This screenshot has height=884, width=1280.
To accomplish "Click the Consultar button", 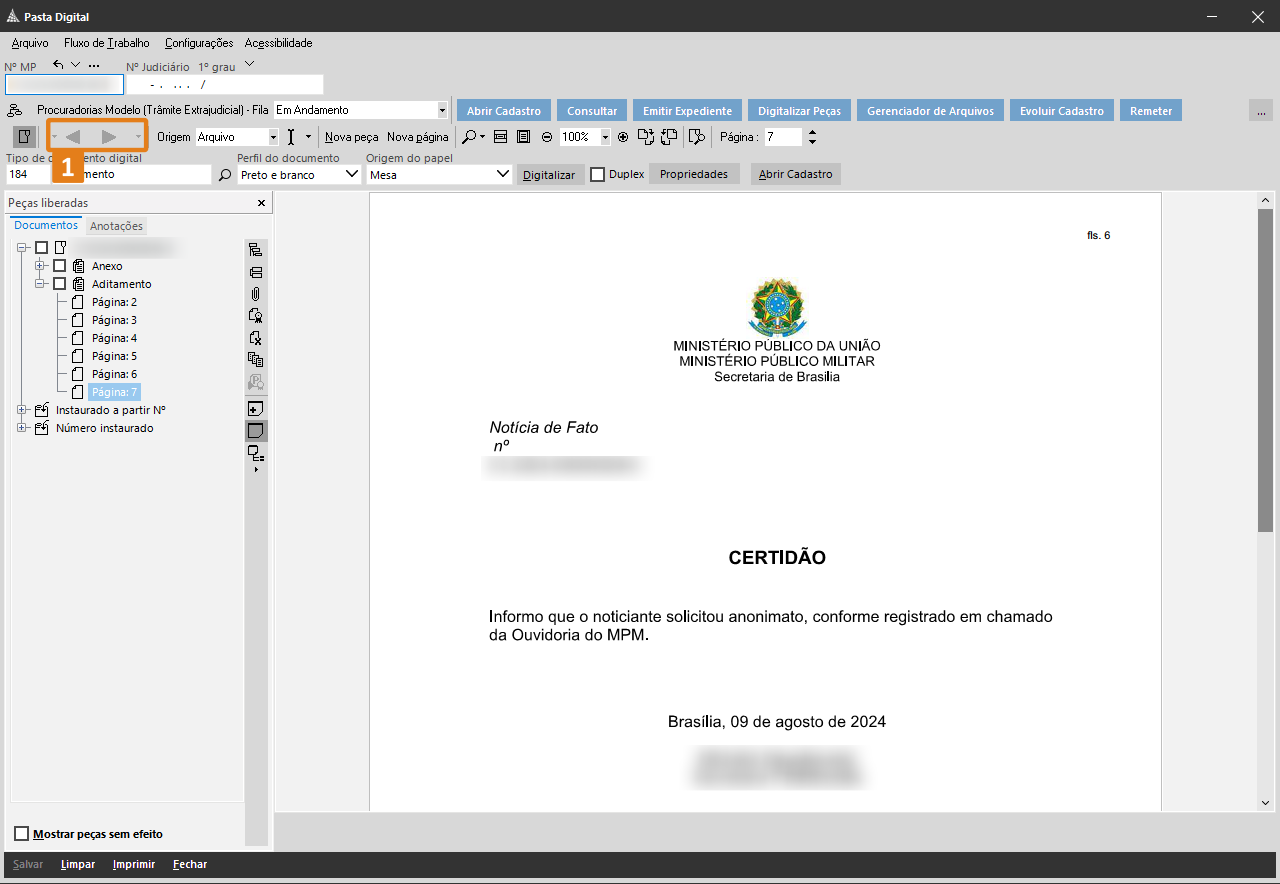I will (x=592, y=110).
